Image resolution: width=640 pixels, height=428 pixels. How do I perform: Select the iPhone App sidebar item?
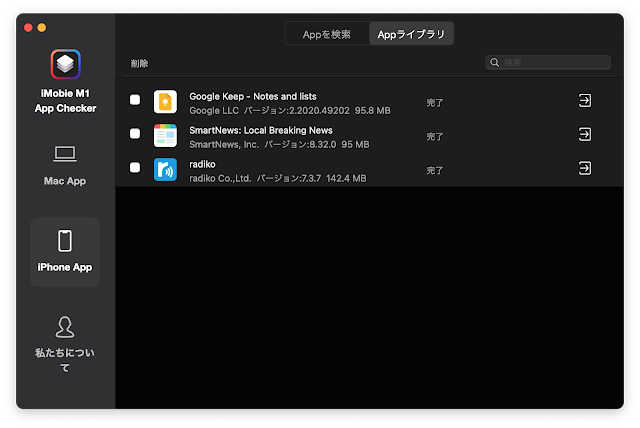click(x=65, y=252)
